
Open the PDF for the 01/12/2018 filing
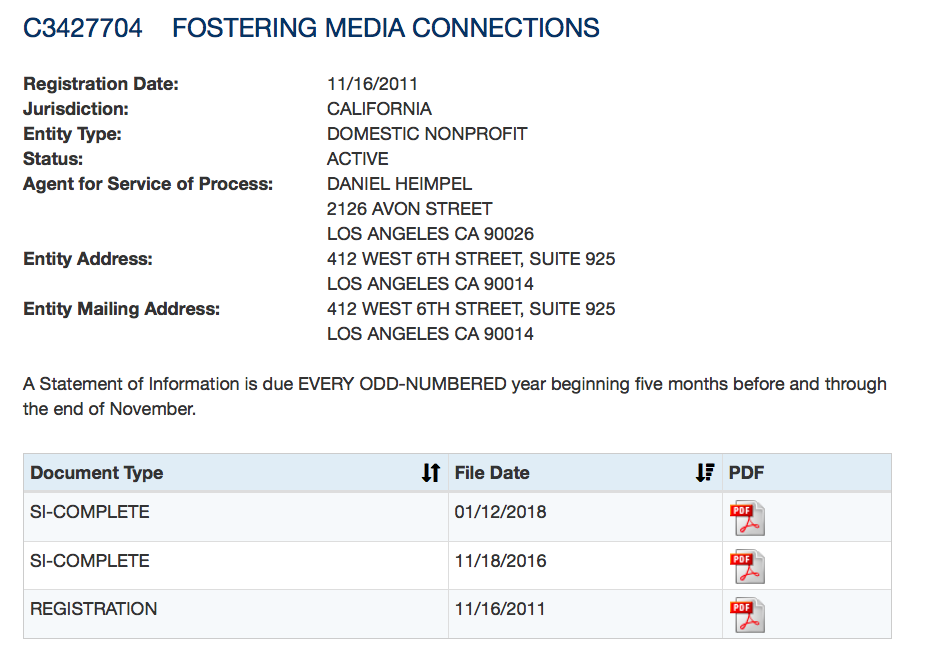(x=746, y=519)
